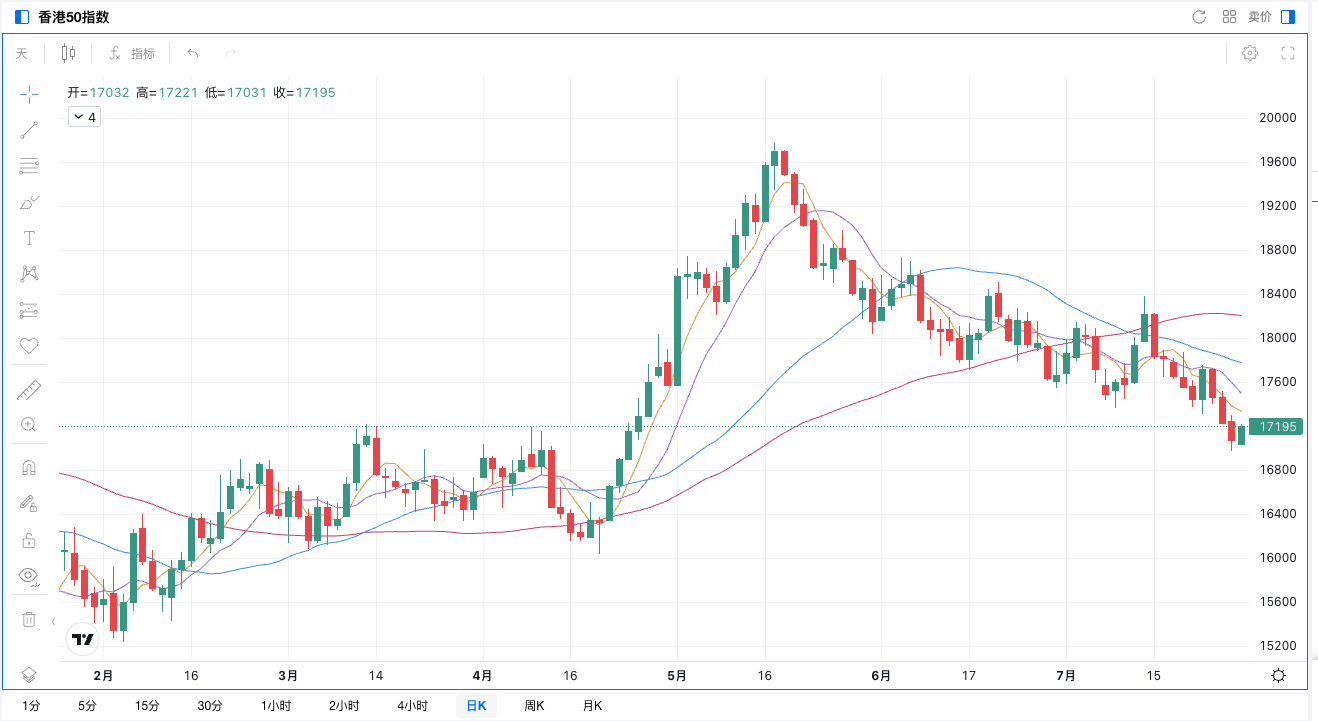Click the high value 高=17221 in legend

167,92
